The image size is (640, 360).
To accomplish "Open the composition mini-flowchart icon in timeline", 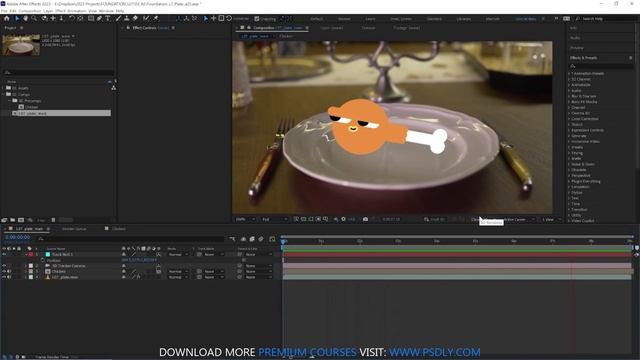I will 232,239.
